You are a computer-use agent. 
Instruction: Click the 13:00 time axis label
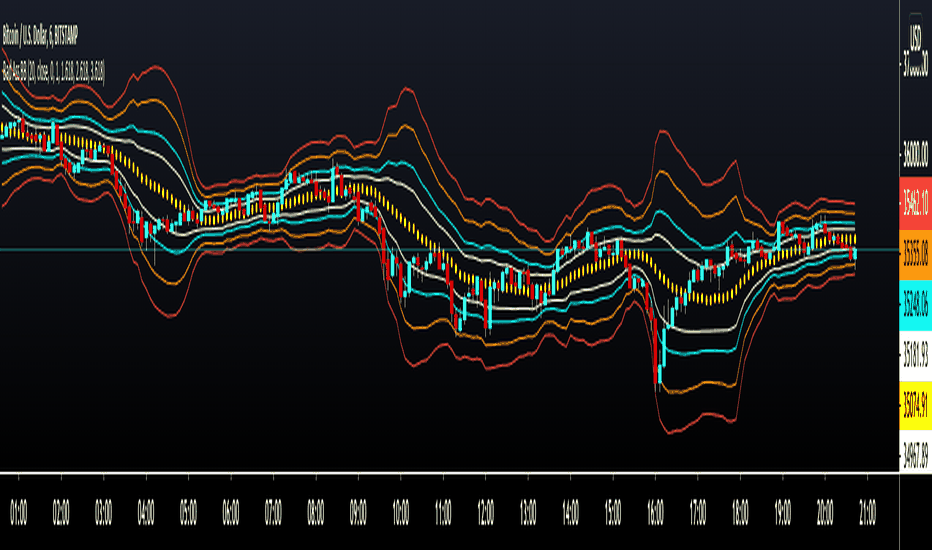(528, 512)
